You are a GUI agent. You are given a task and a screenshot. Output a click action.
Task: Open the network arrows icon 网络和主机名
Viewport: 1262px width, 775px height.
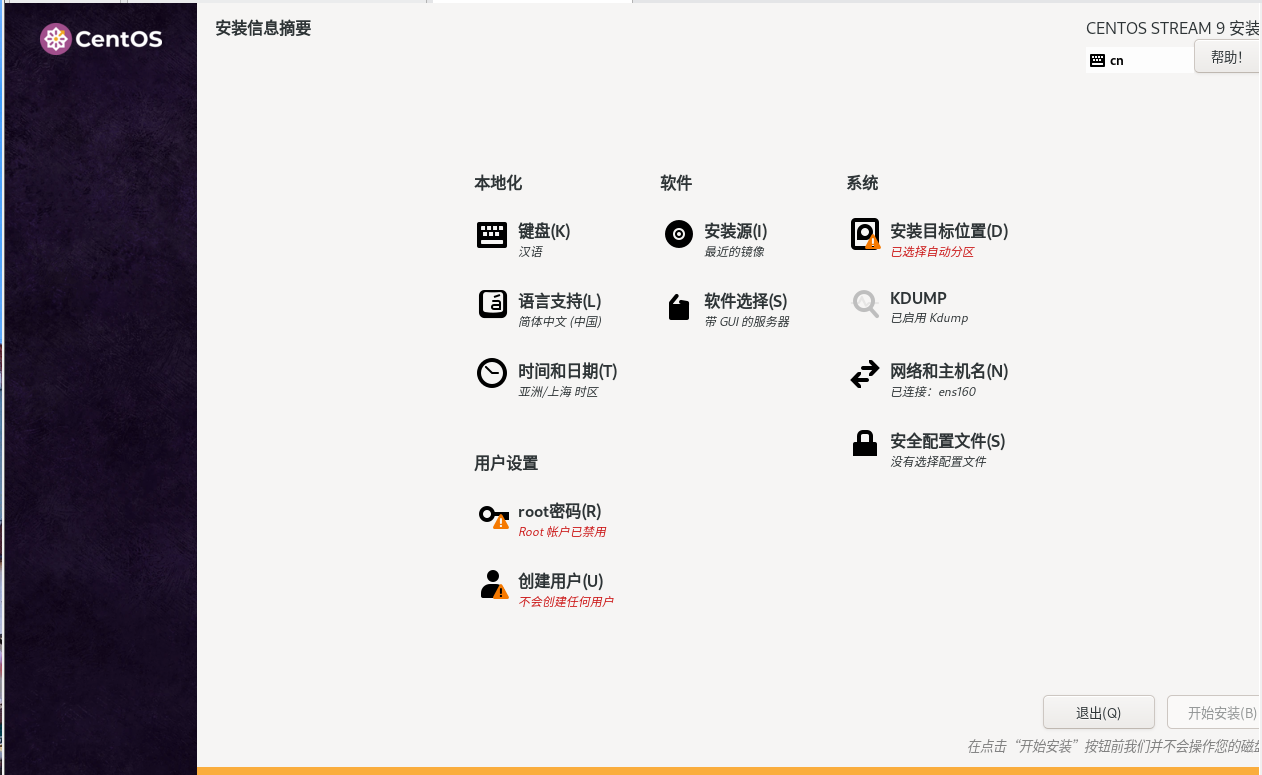point(865,374)
